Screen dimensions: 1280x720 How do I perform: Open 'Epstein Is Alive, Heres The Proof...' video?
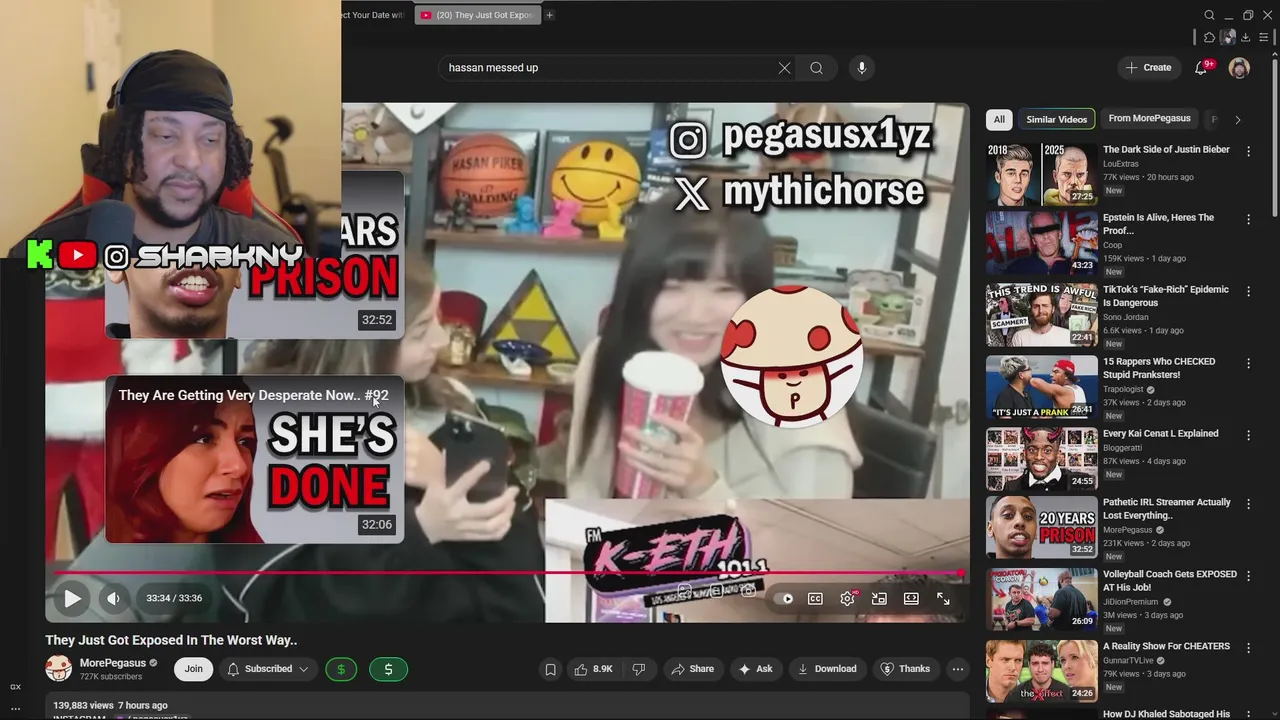click(x=1158, y=224)
